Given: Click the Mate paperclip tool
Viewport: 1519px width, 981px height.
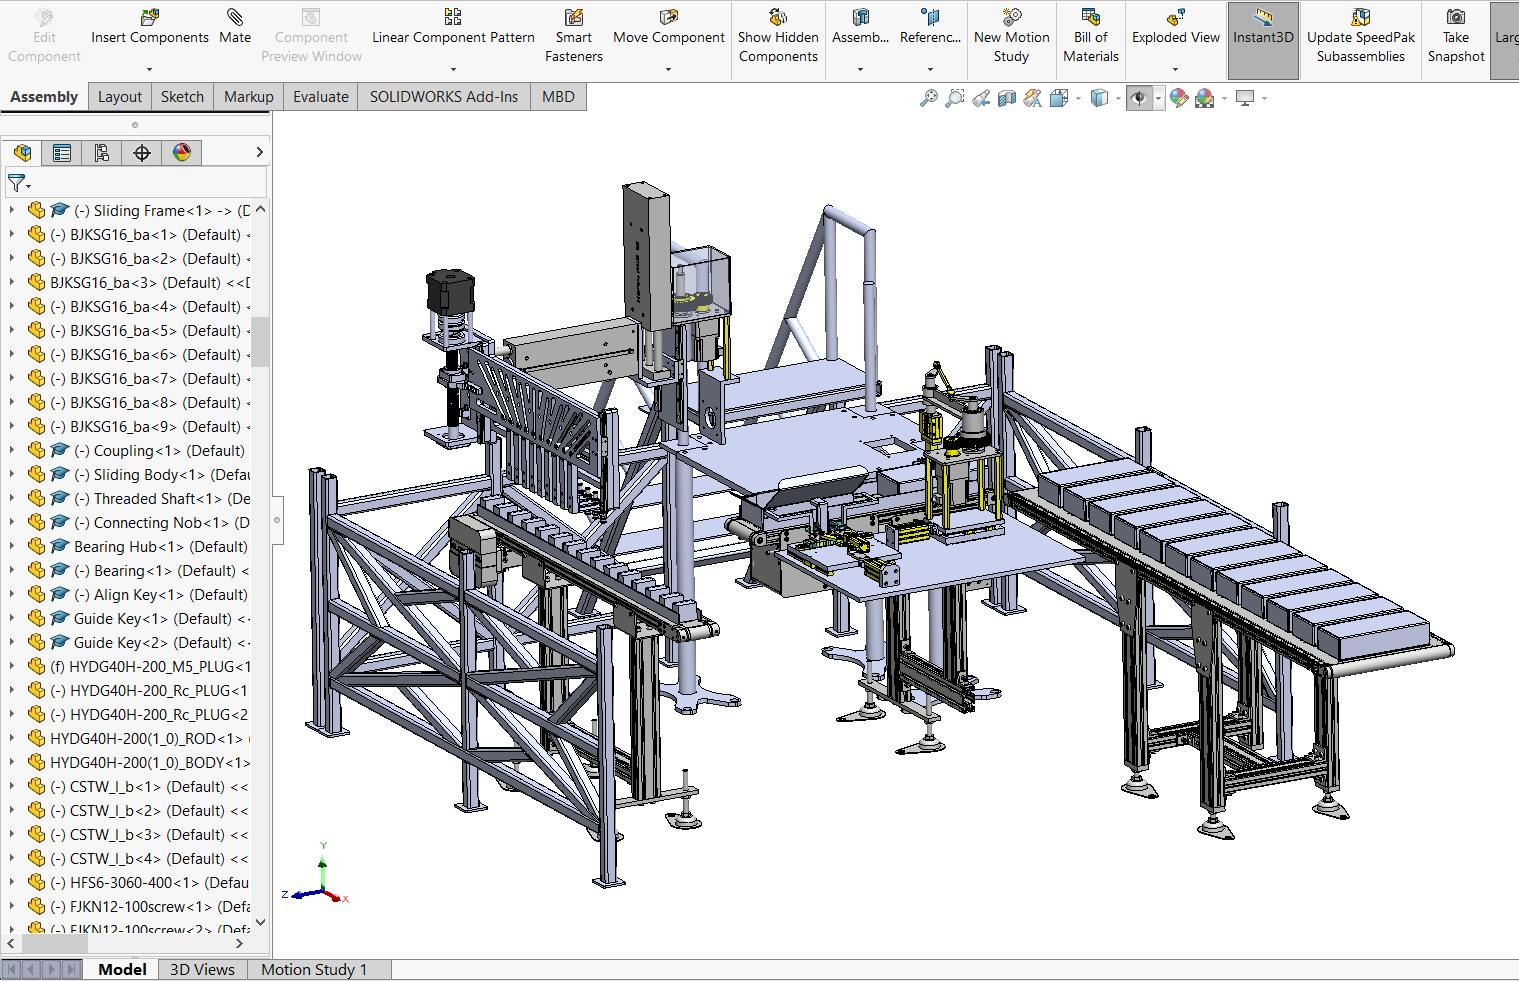Looking at the screenshot, I should 235,28.
